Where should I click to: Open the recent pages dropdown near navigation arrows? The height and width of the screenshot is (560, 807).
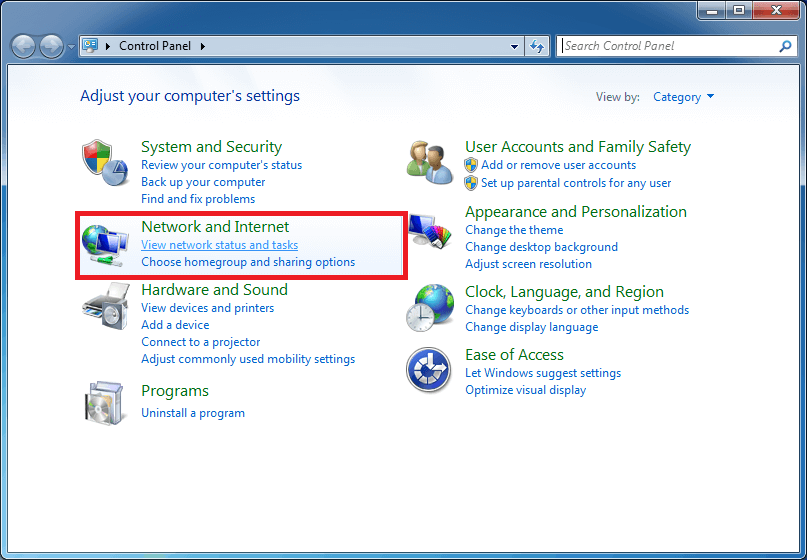point(71,47)
